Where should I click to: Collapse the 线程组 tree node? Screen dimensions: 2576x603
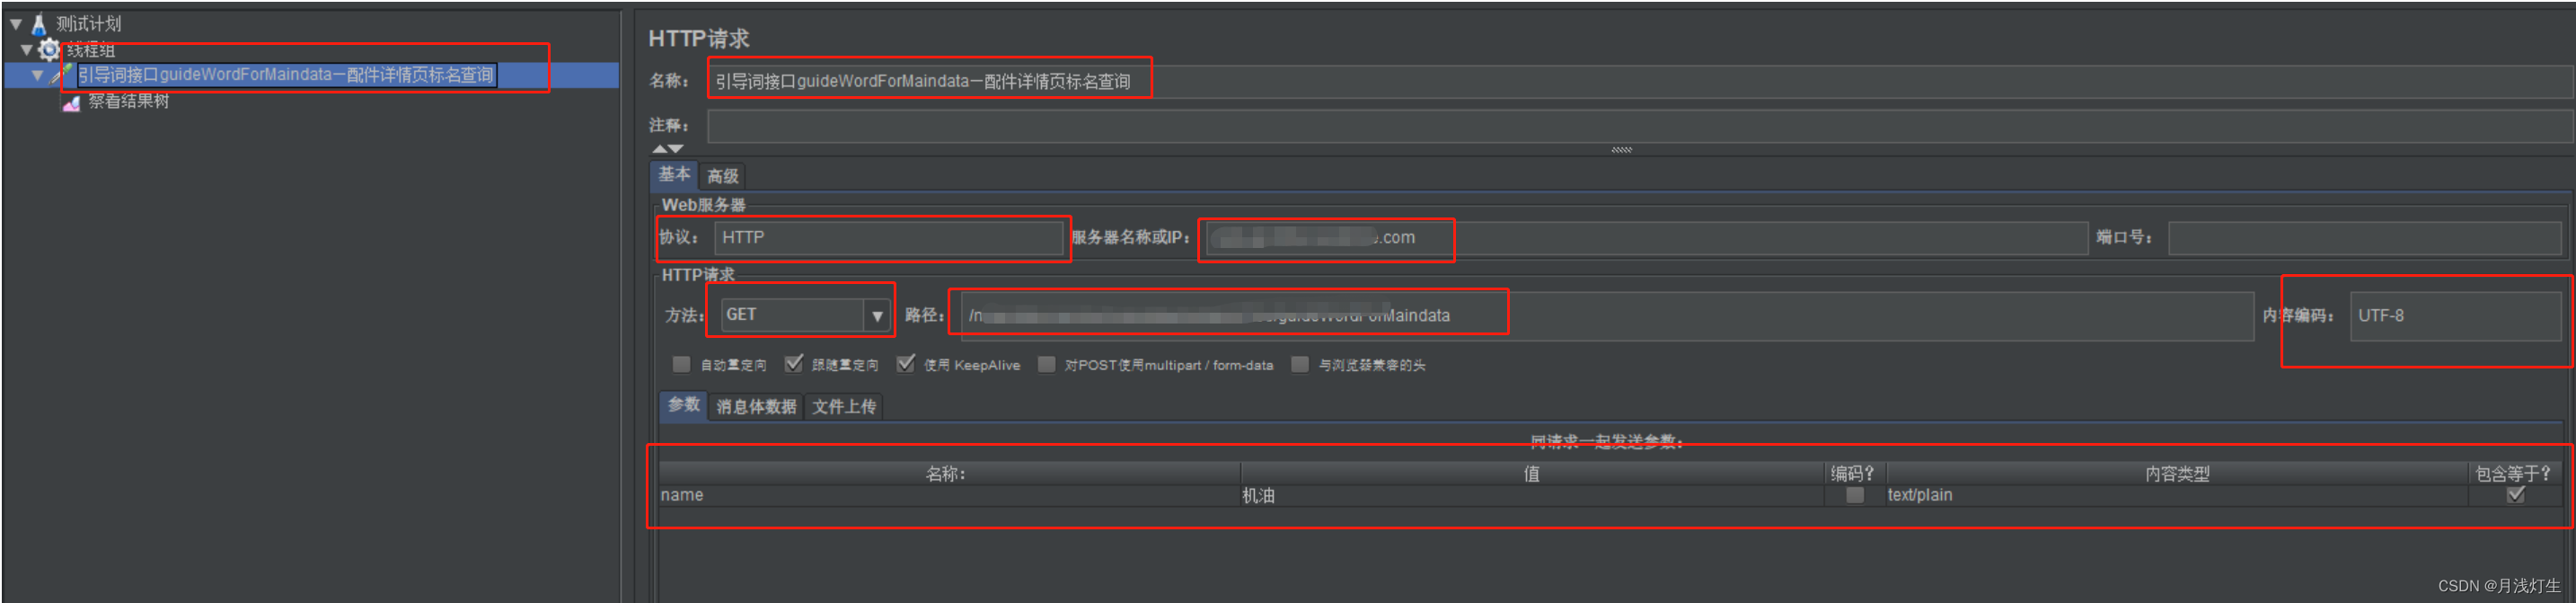[27, 49]
